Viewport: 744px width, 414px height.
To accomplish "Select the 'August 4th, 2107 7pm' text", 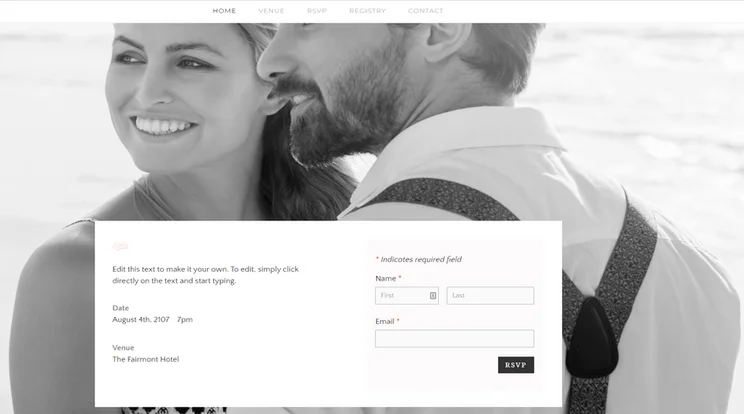I will tap(152, 320).
